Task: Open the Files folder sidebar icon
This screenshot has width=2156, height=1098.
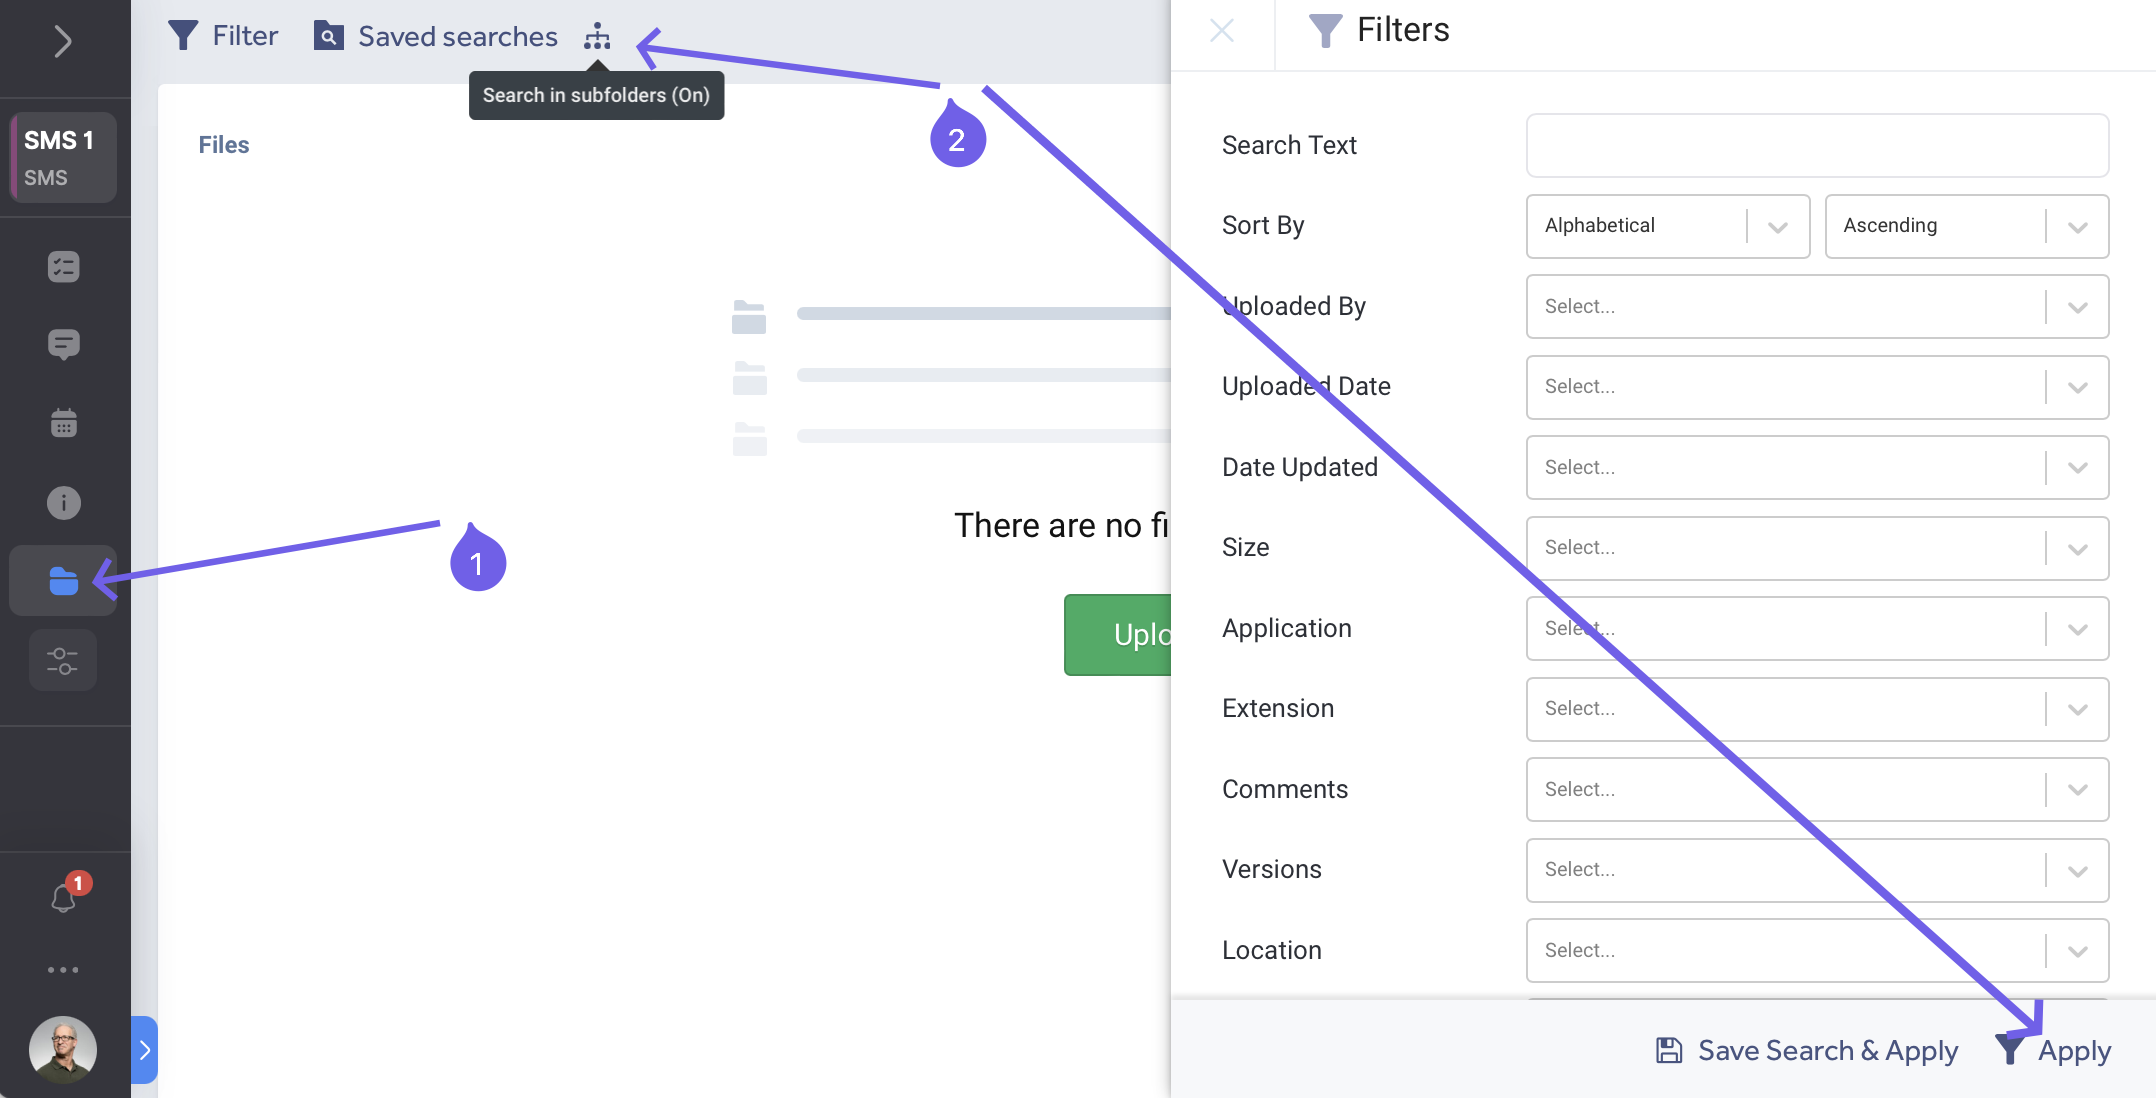Action: [x=63, y=580]
